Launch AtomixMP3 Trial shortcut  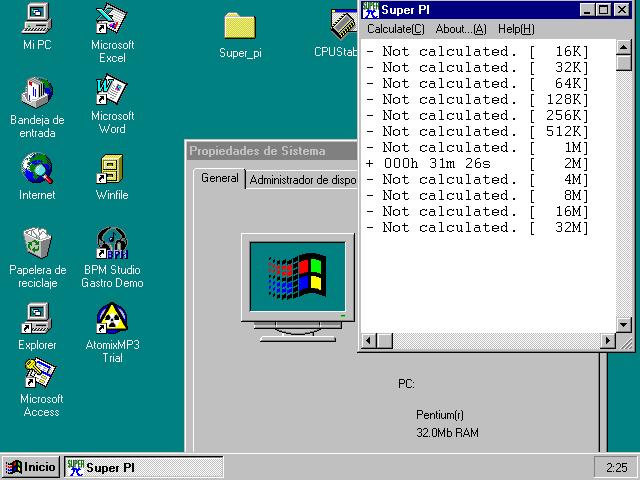point(112,332)
